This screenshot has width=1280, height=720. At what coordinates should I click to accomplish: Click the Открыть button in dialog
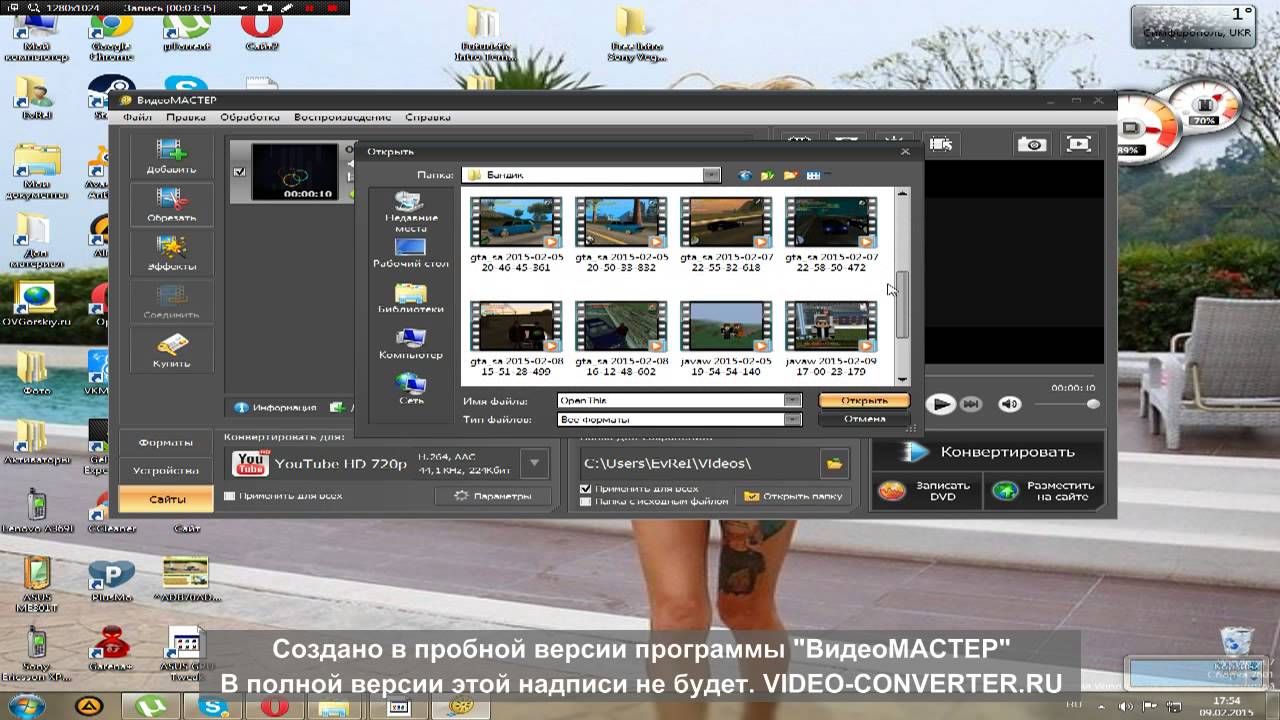[864, 400]
